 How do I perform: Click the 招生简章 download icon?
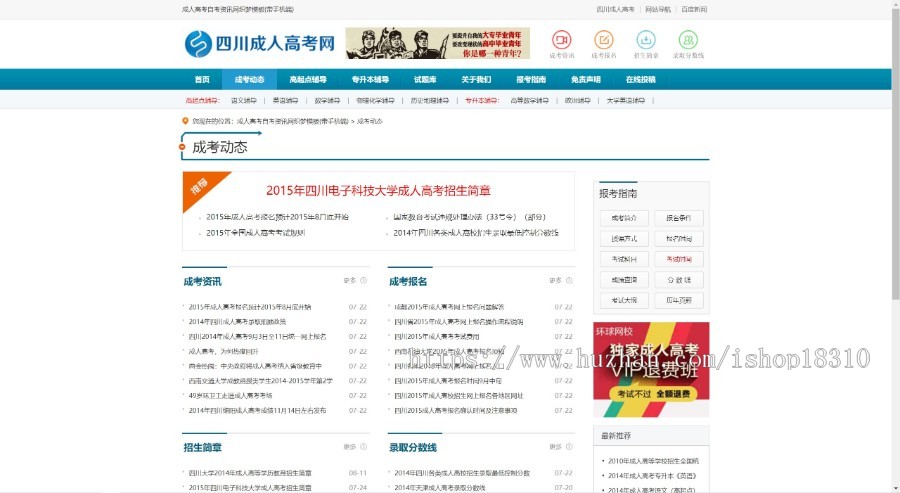[646, 40]
